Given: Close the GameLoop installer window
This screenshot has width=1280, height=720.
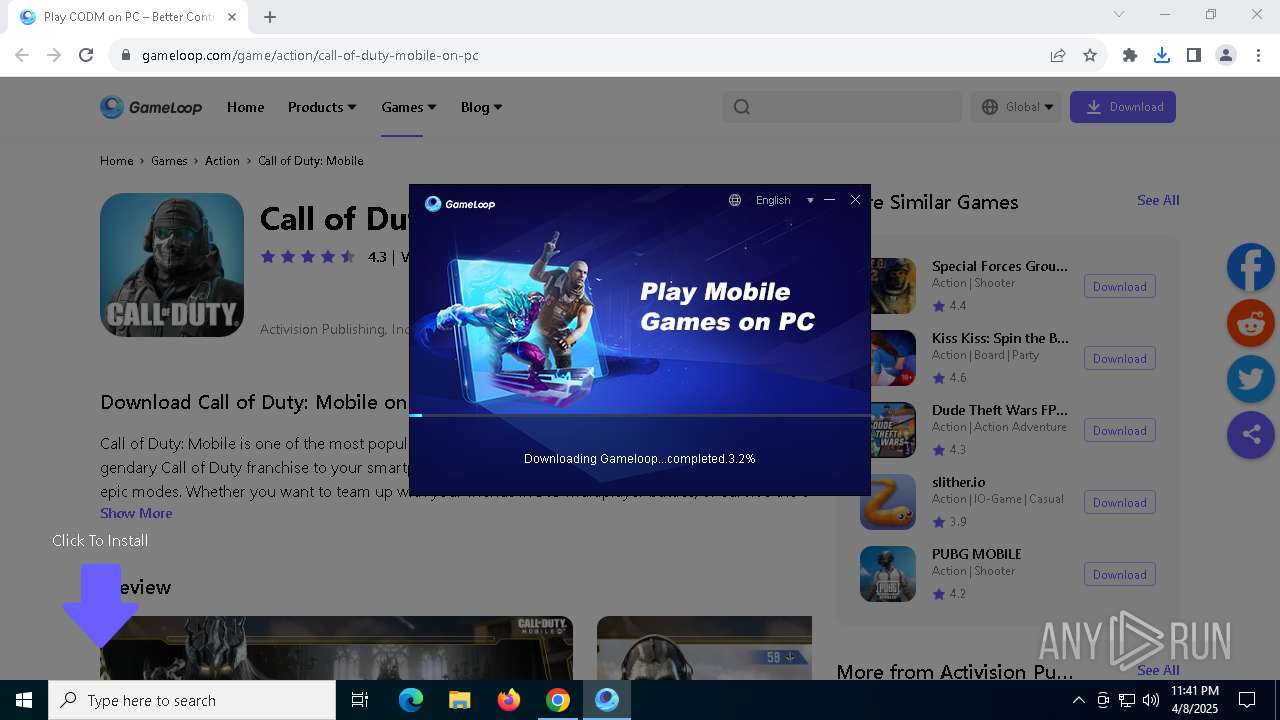Looking at the screenshot, I should pos(855,200).
